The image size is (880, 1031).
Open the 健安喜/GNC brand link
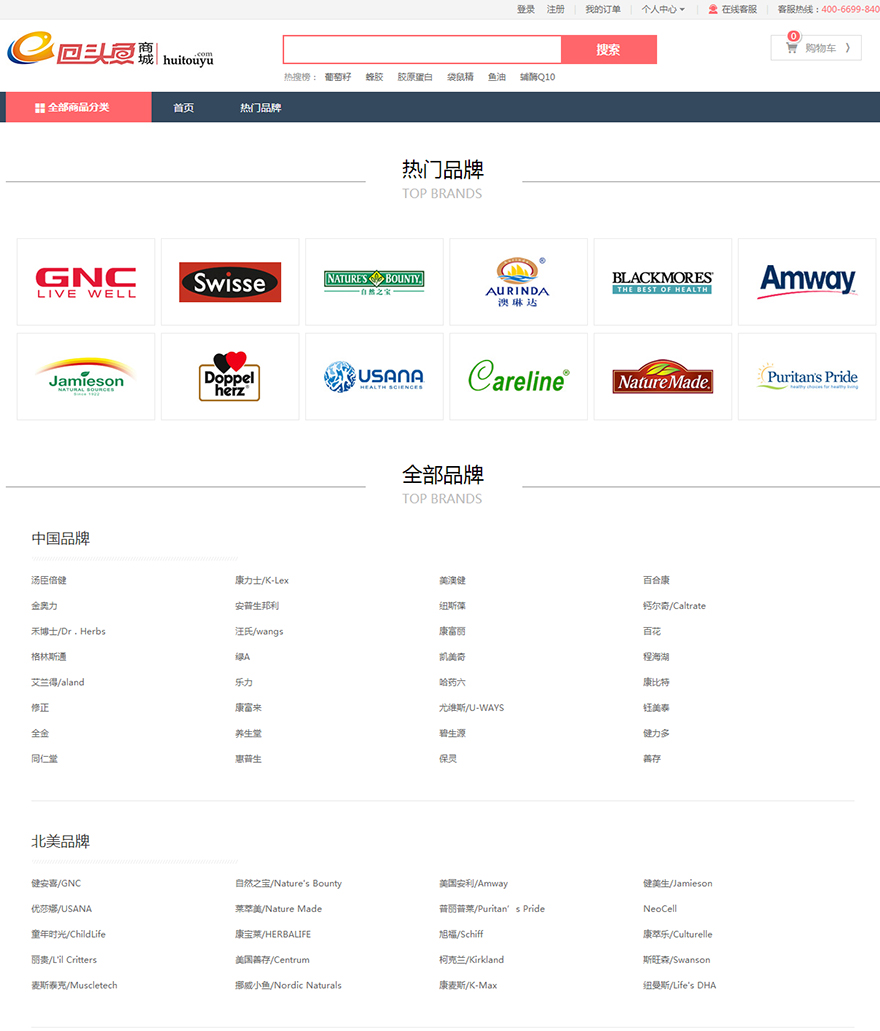56,883
